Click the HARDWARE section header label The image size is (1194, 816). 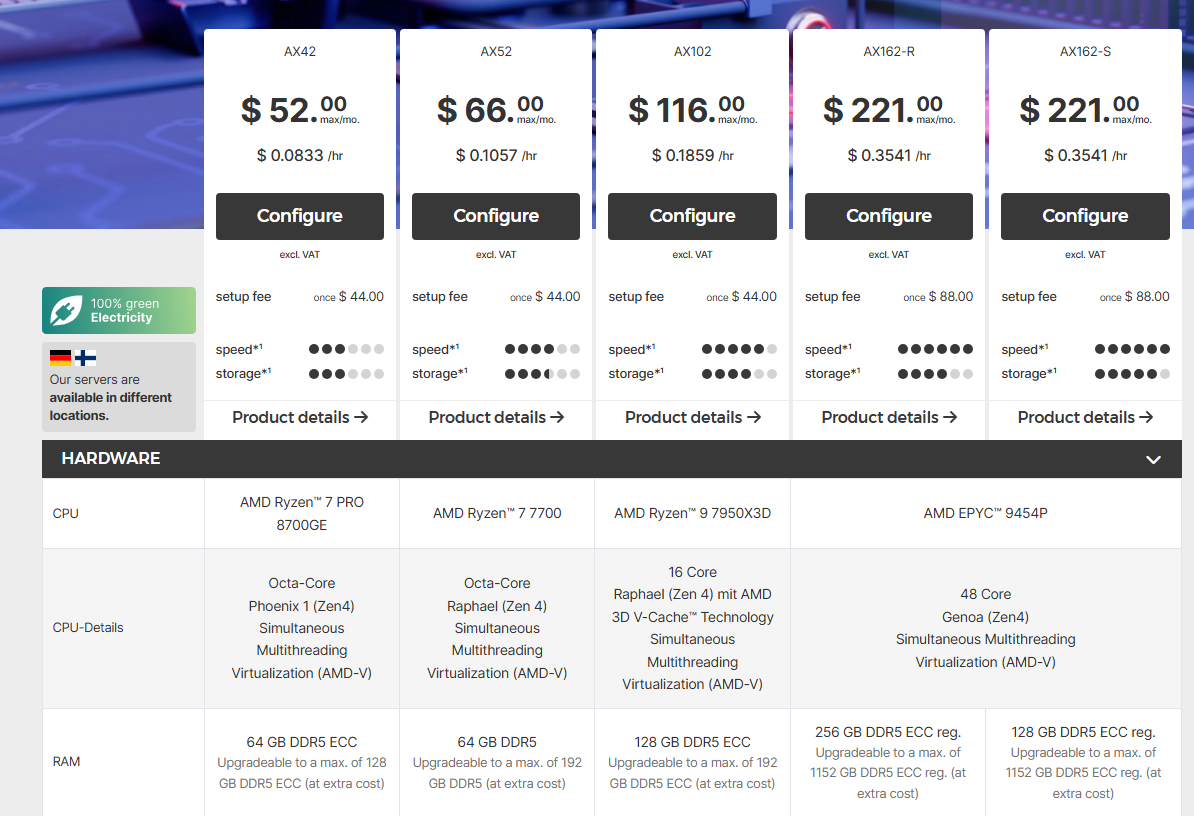[111, 458]
